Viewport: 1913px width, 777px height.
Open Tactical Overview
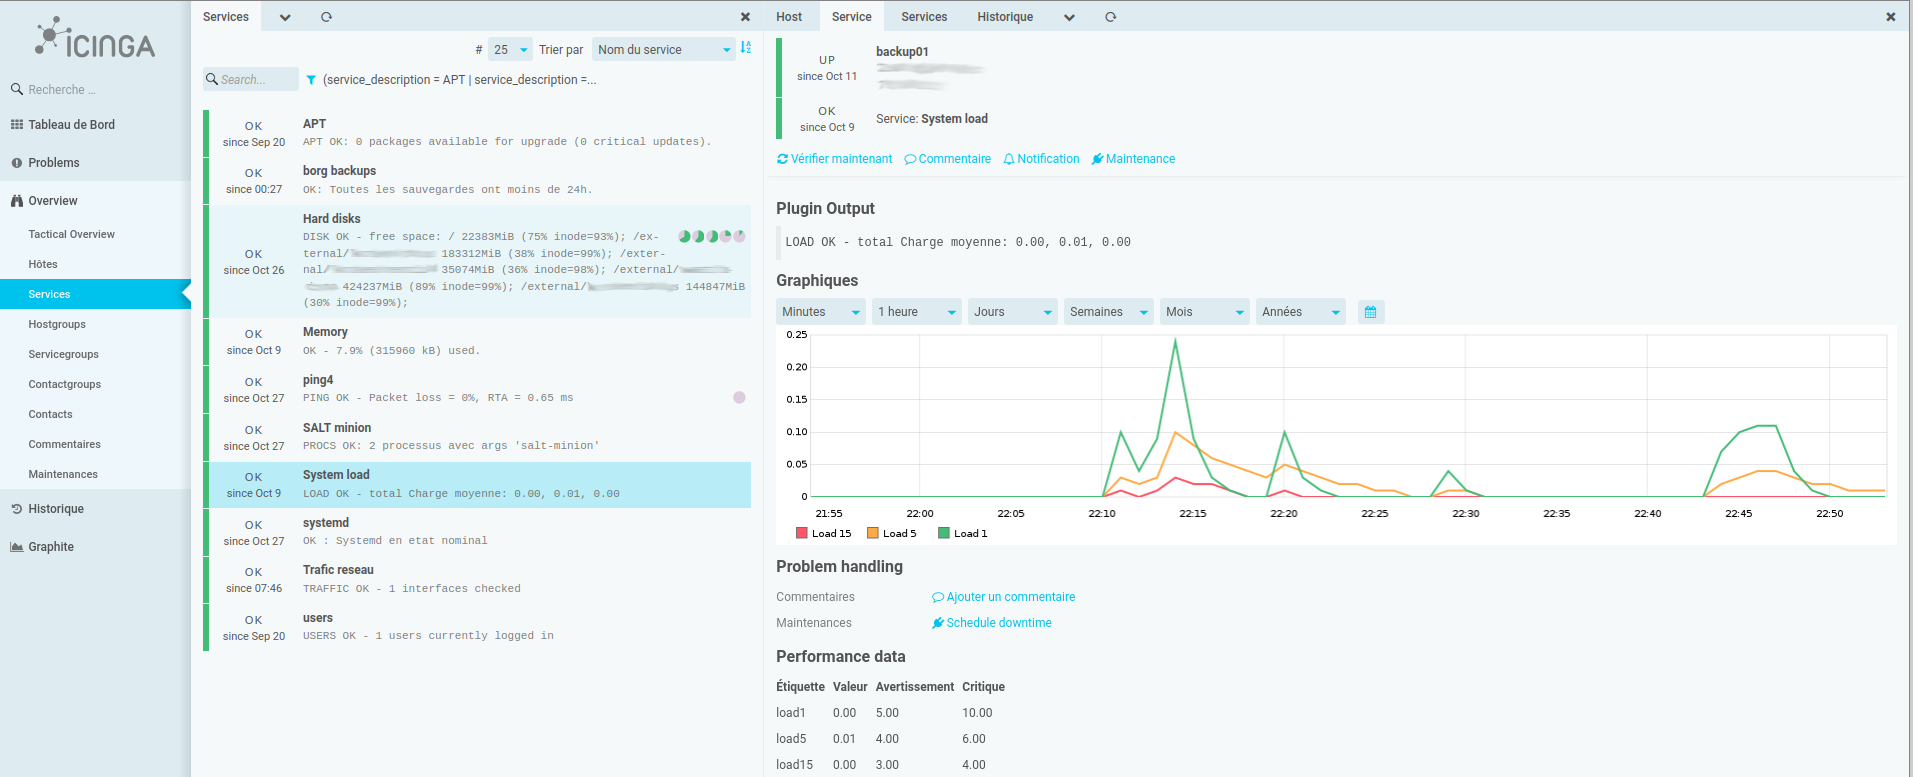click(71, 234)
